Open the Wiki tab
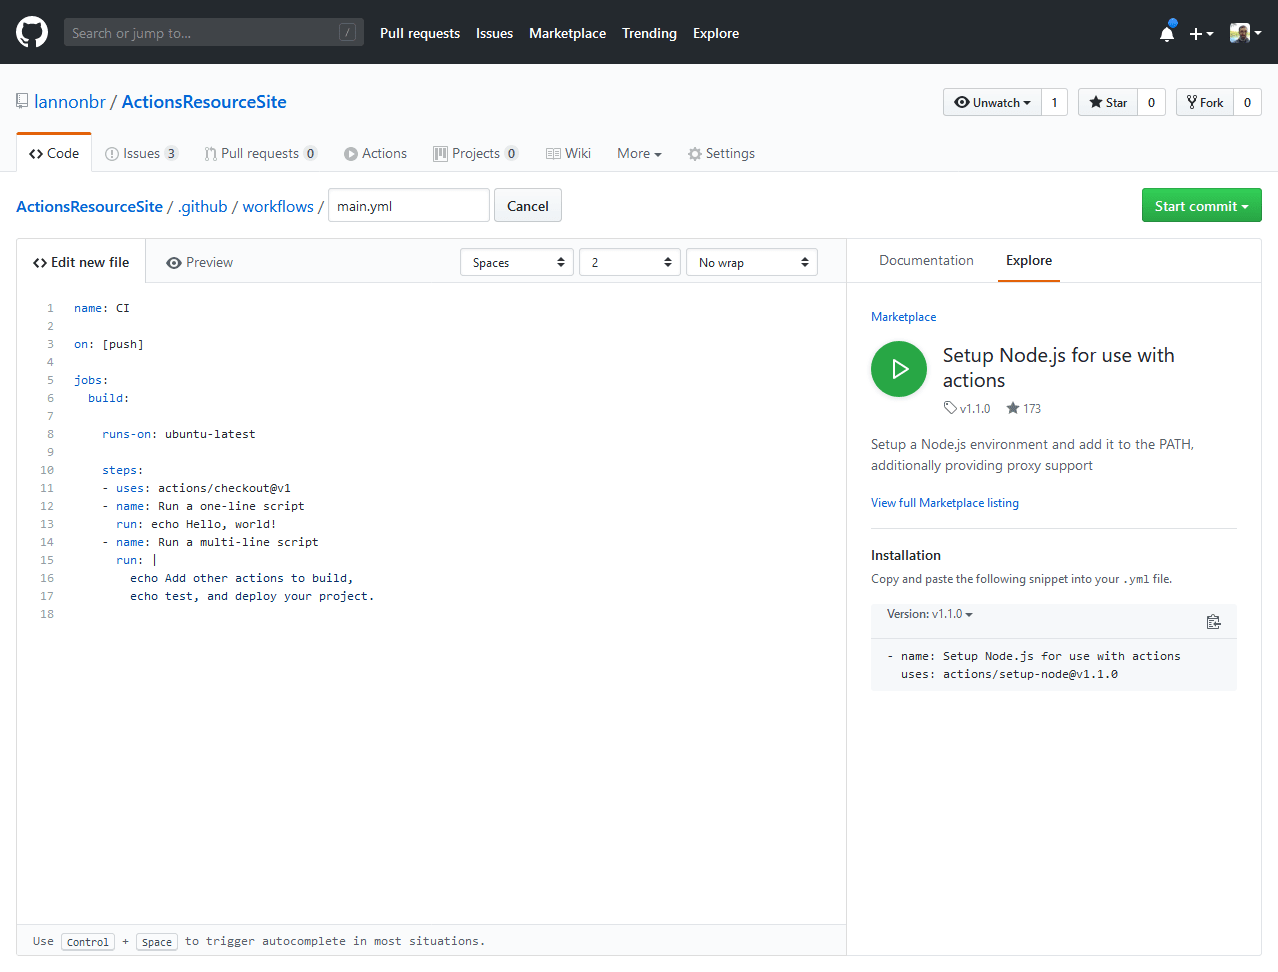1278x972 pixels. [568, 153]
